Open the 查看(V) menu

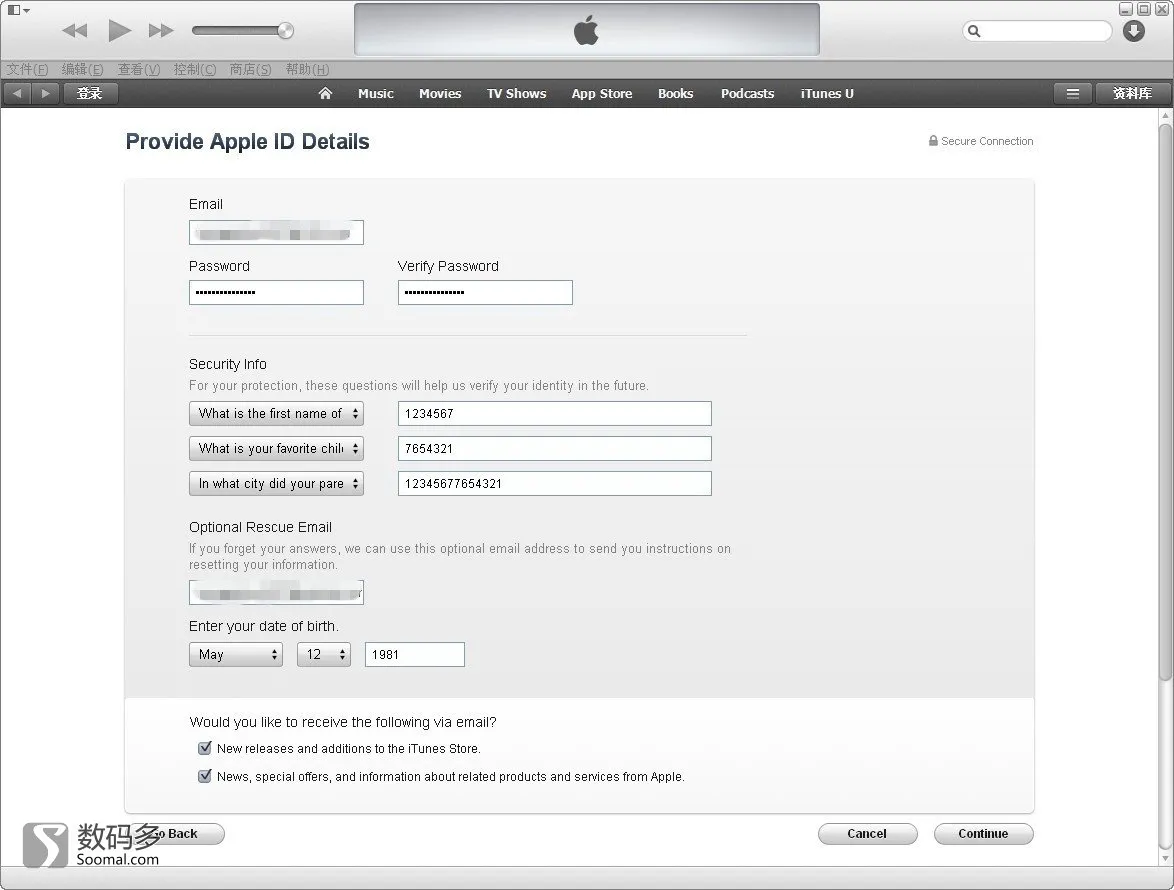click(x=139, y=70)
